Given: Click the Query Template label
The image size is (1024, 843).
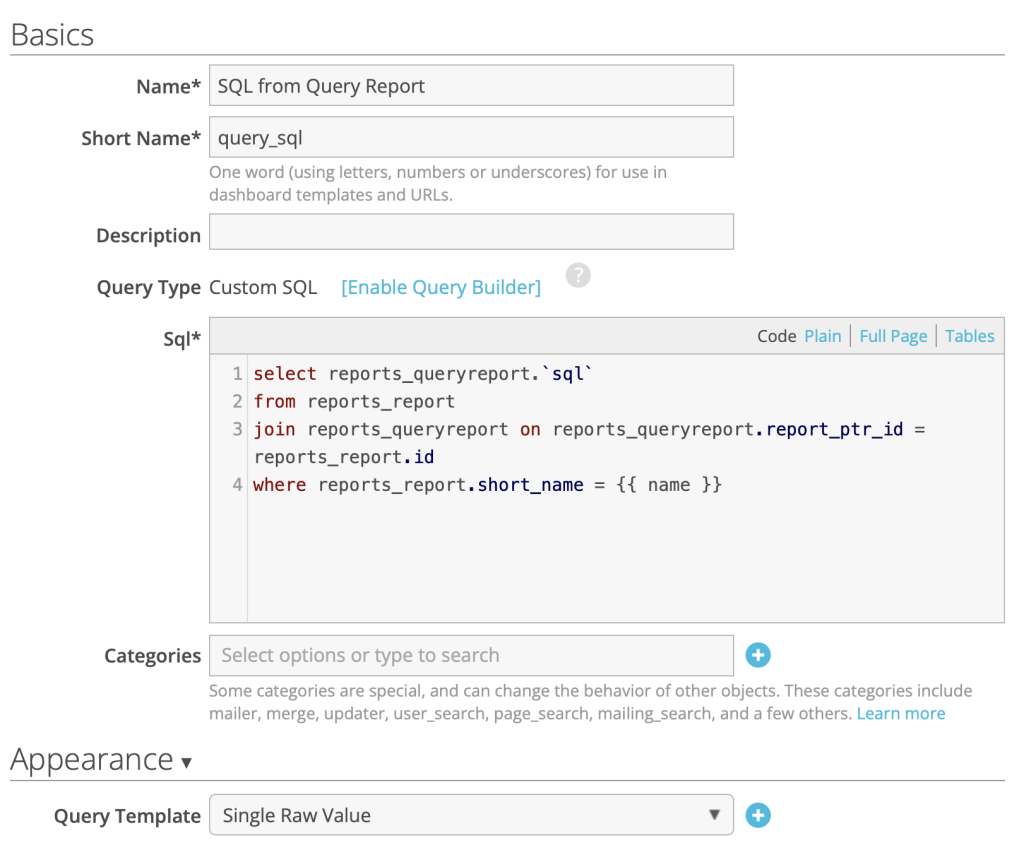Looking at the screenshot, I should 127,816.
